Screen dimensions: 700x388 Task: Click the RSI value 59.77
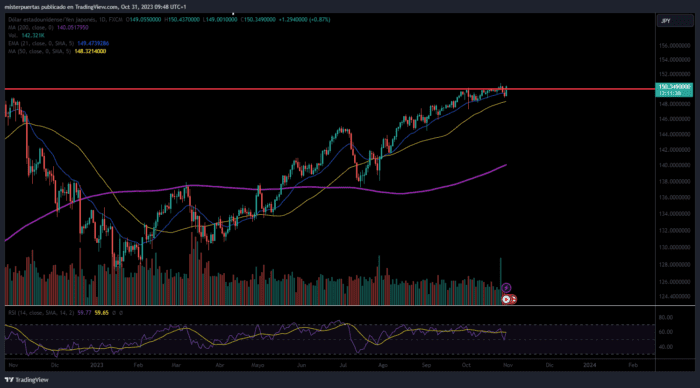(84, 313)
